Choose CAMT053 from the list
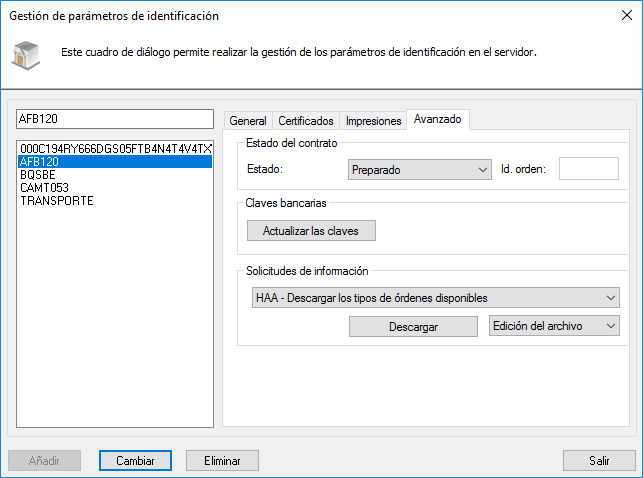 coord(45,187)
